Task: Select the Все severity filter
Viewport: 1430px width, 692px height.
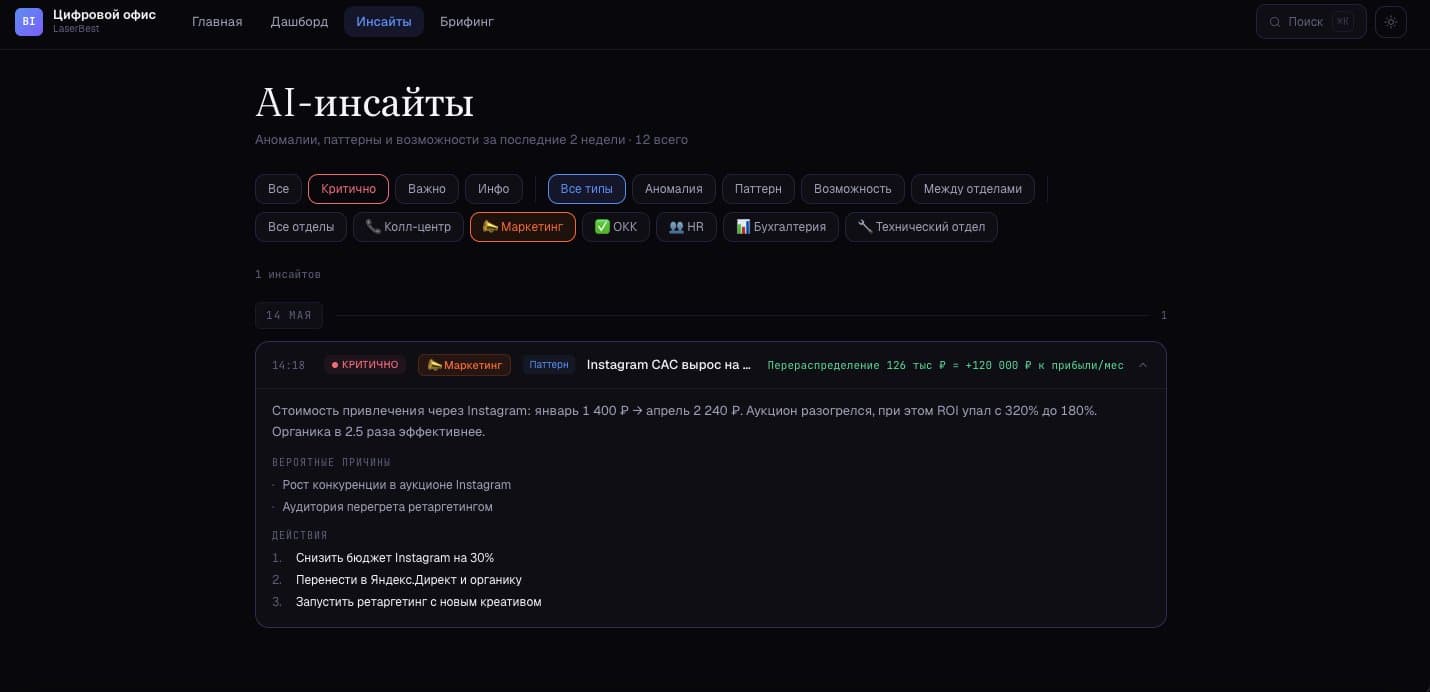Action: point(278,189)
